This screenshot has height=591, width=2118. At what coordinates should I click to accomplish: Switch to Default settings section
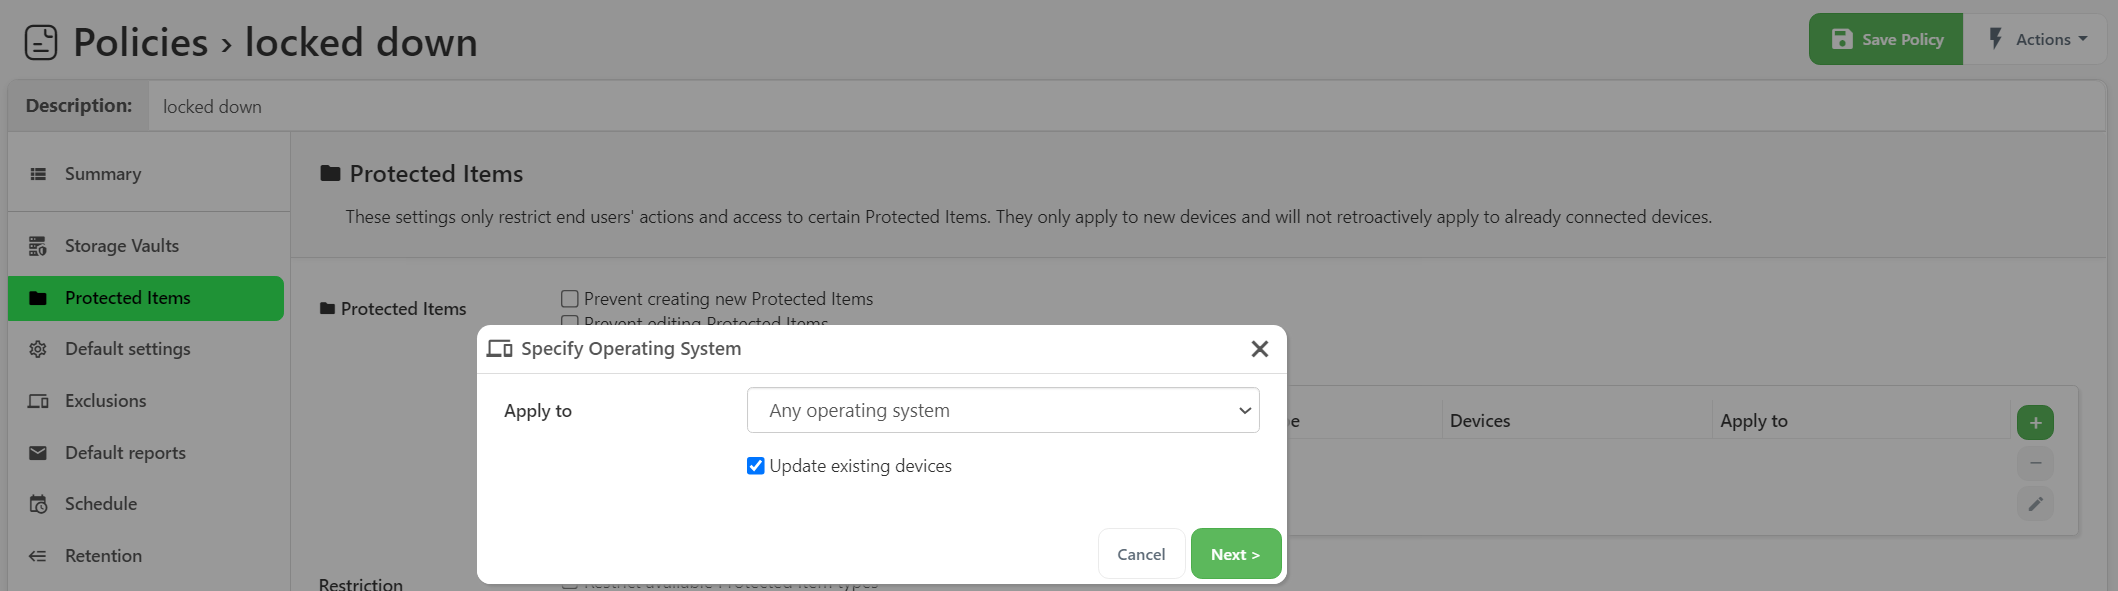[127, 349]
